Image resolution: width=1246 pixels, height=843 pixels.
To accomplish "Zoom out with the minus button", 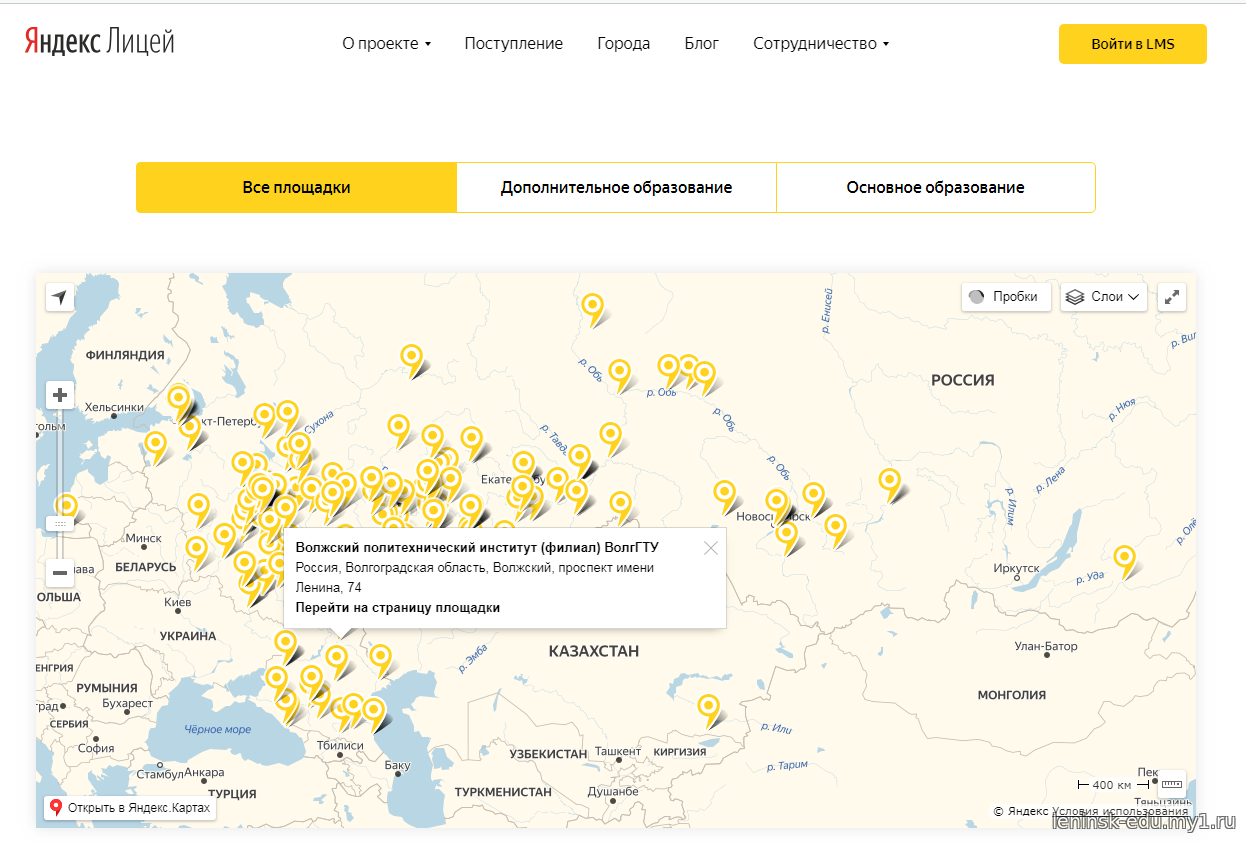I will 60,573.
